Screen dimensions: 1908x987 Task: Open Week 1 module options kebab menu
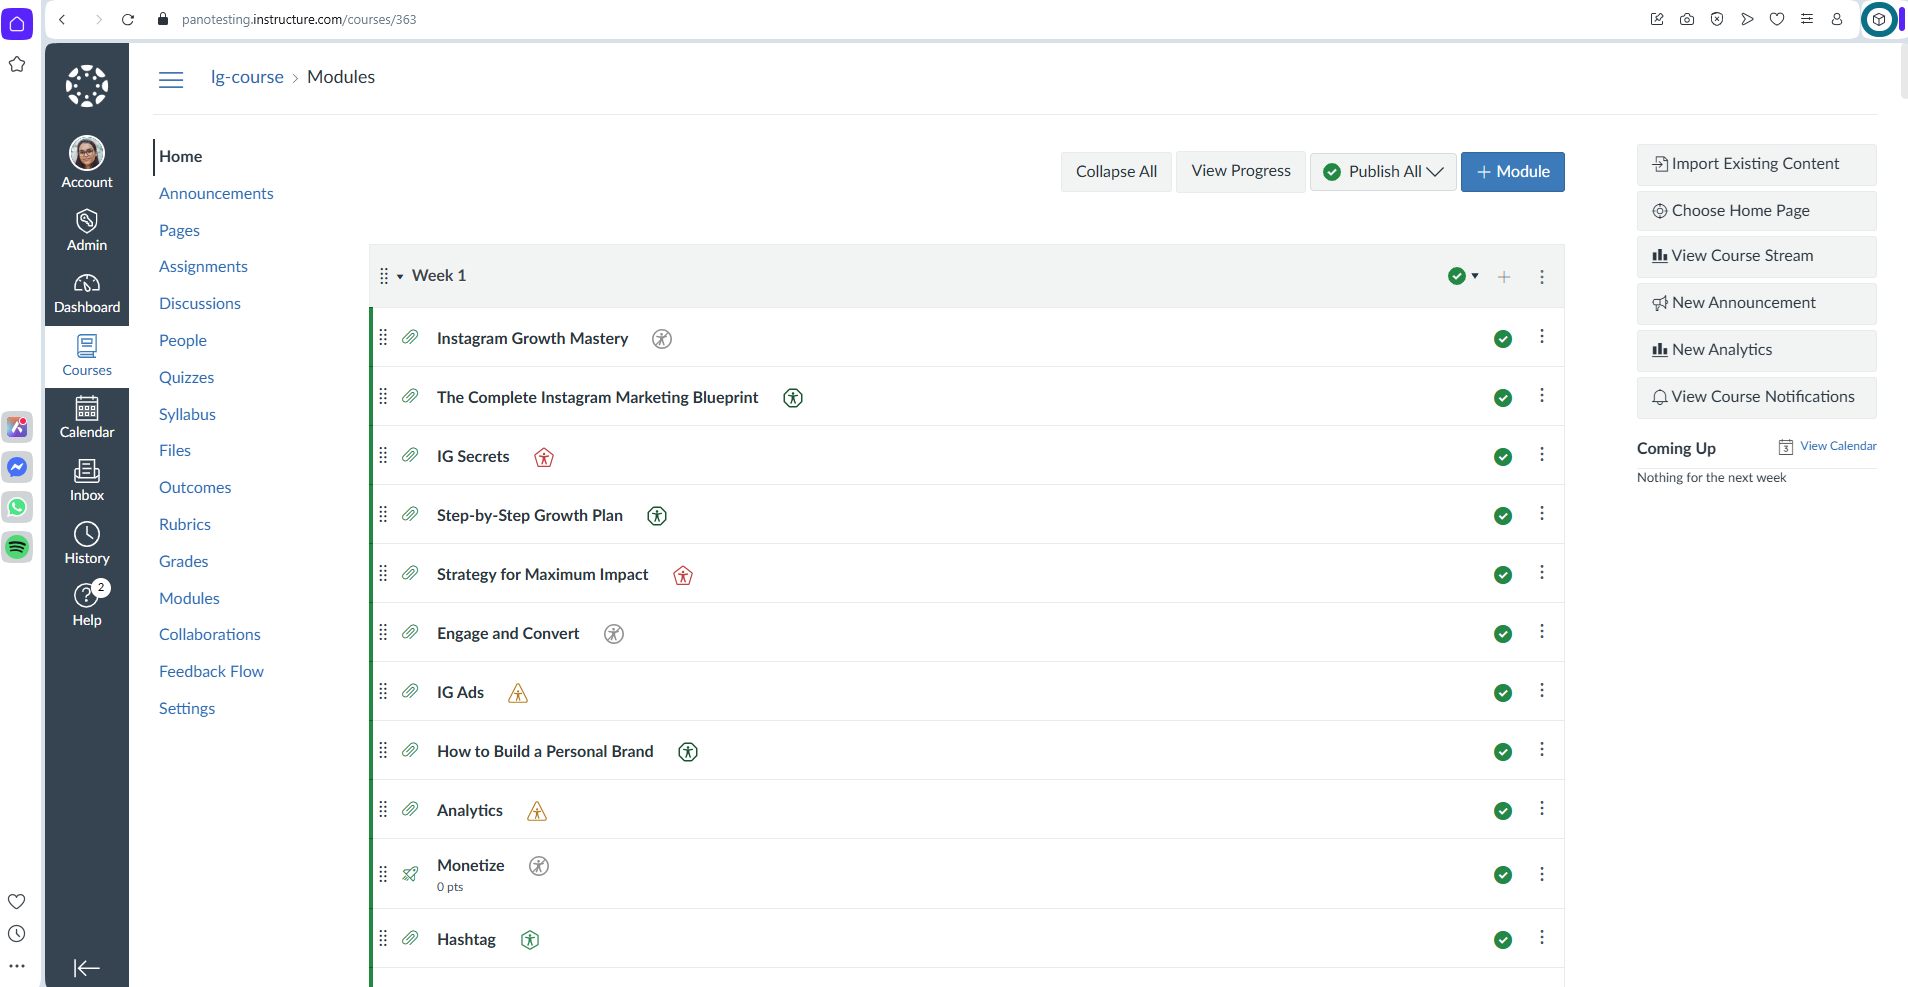pos(1542,277)
